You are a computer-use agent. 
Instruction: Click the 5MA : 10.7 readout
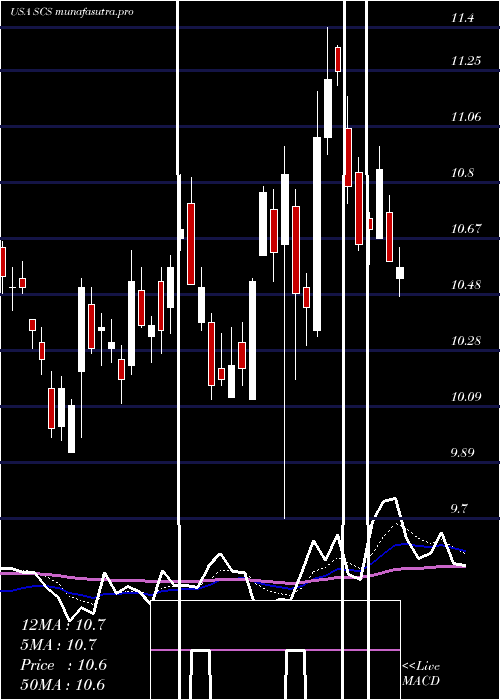pyautogui.click(x=59, y=645)
